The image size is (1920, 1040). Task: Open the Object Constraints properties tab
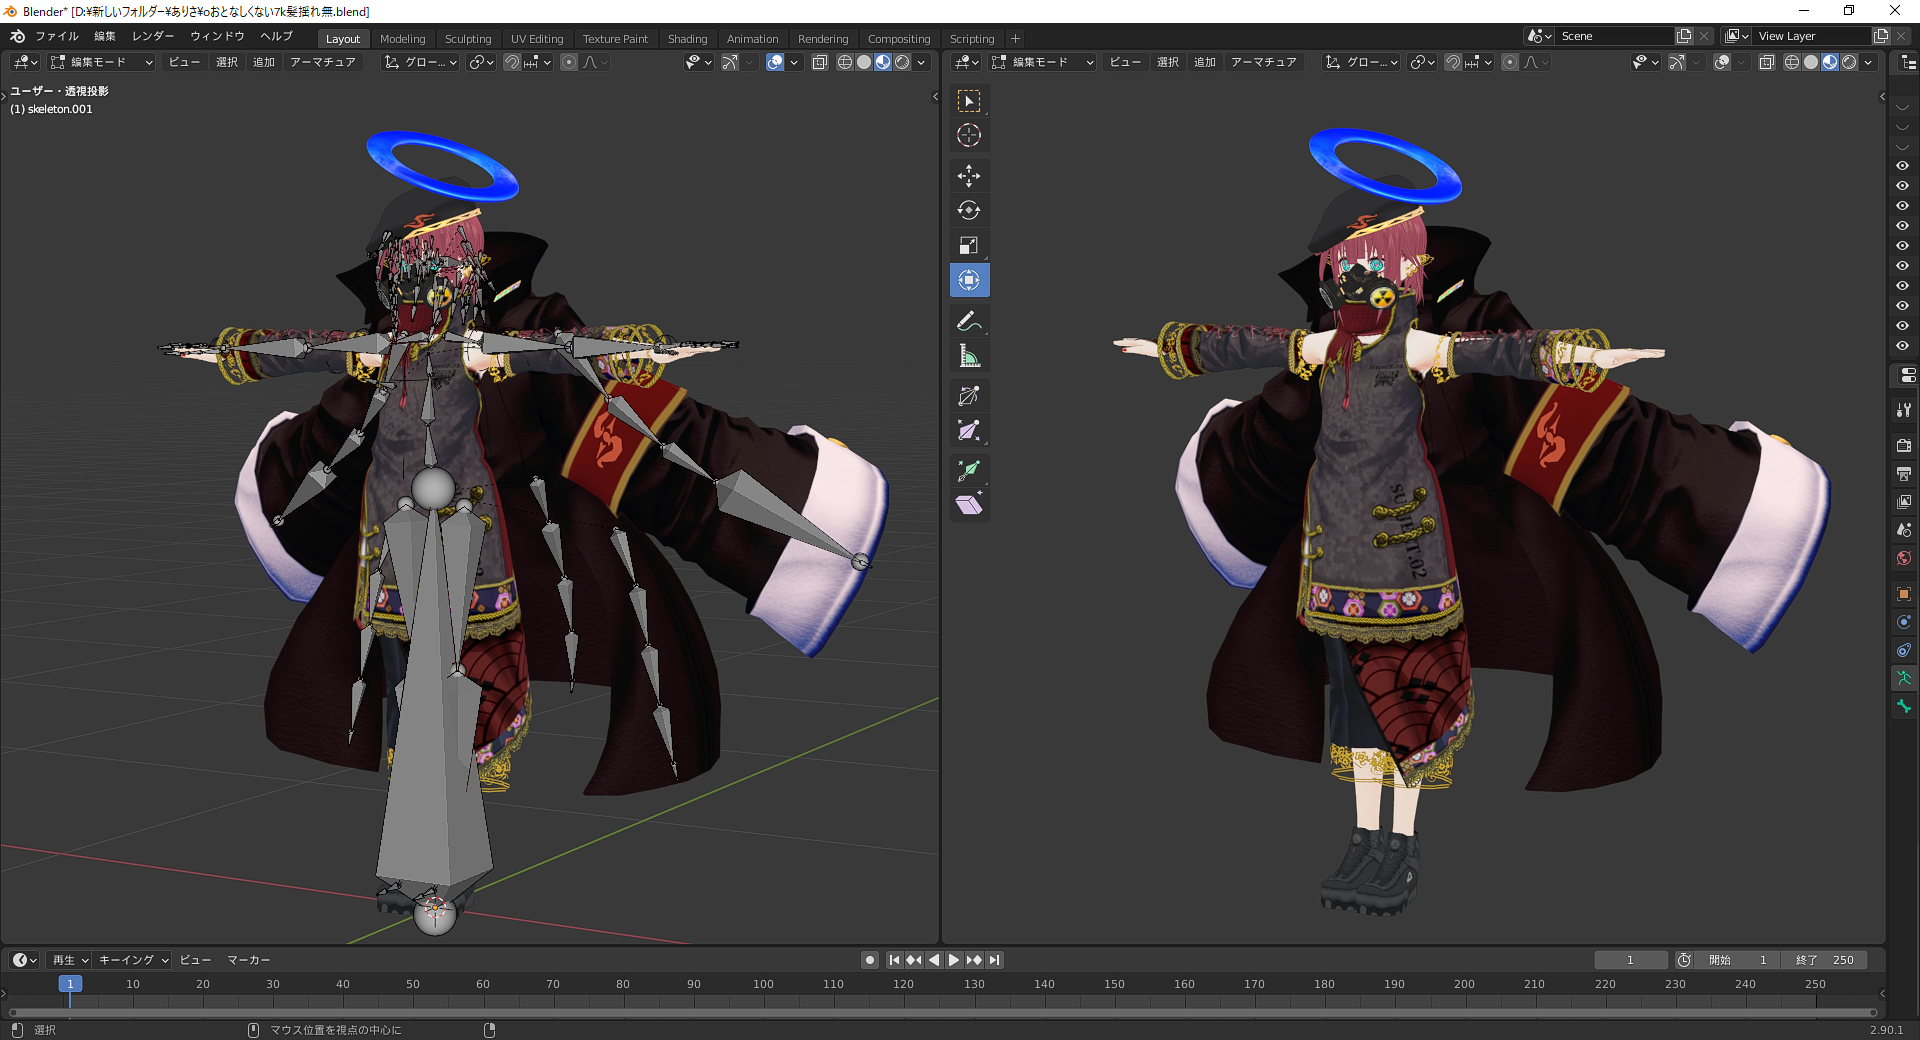tap(1904, 650)
